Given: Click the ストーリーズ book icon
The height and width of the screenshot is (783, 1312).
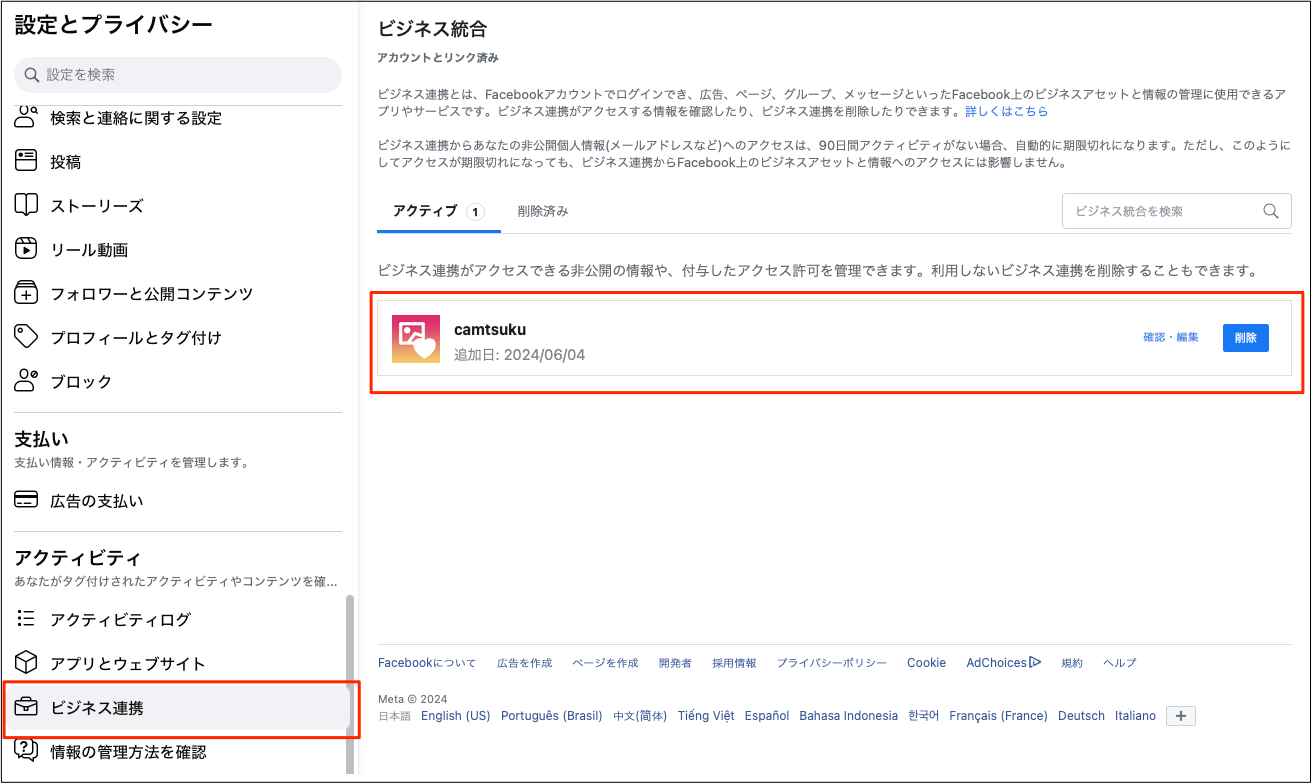Looking at the screenshot, I should (x=26, y=205).
